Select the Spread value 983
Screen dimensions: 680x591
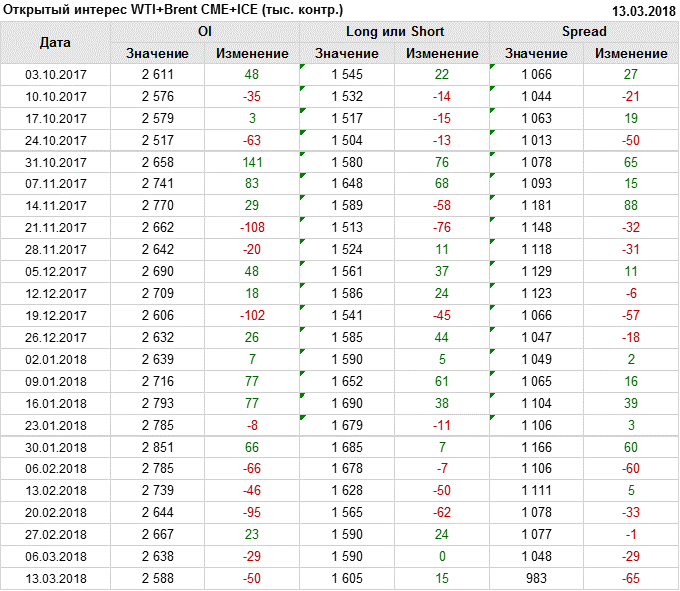(x=536, y=579)
